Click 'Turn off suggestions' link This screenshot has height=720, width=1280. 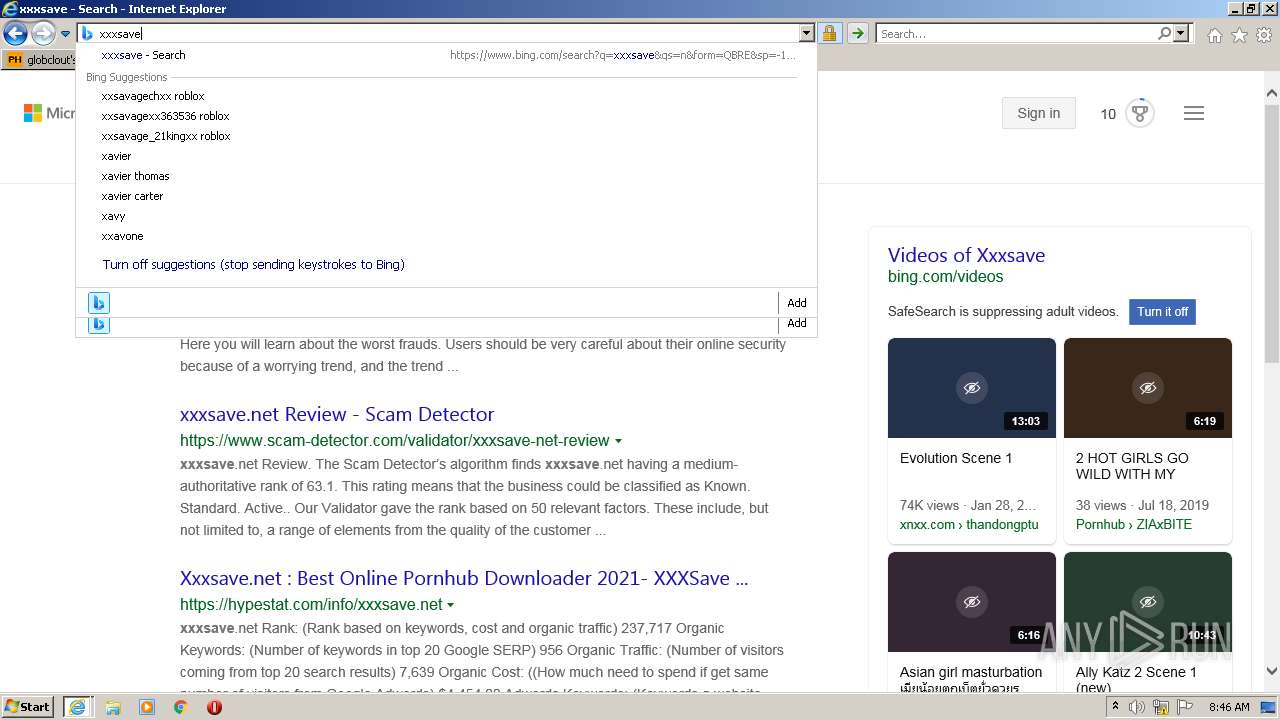pyautogui.click(x=253, y=265)
